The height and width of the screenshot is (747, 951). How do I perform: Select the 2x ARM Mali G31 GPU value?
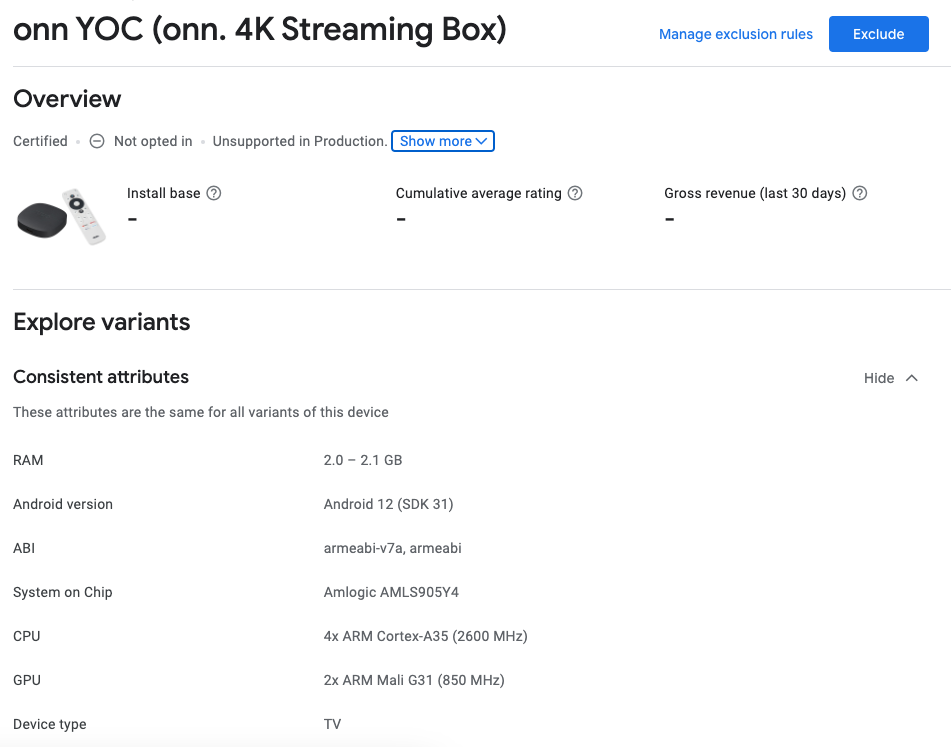pos(414,680)
